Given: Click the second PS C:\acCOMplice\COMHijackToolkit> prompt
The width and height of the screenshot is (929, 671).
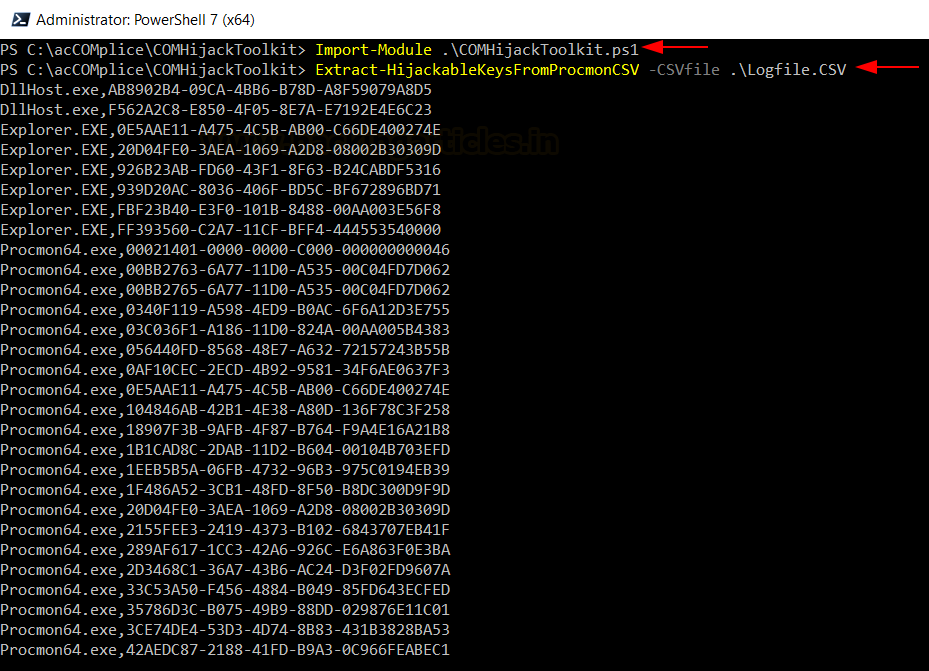Looking at the screenshot, I should [x=153, y=70].
